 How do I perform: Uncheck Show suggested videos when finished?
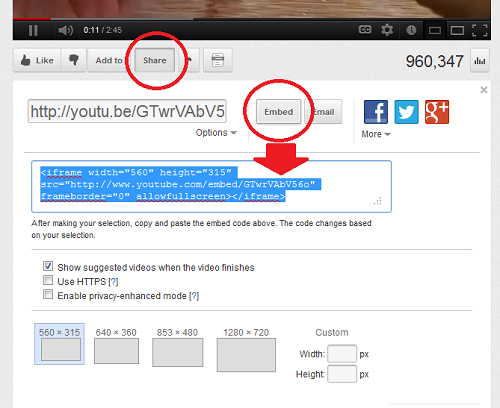point(48,266)
